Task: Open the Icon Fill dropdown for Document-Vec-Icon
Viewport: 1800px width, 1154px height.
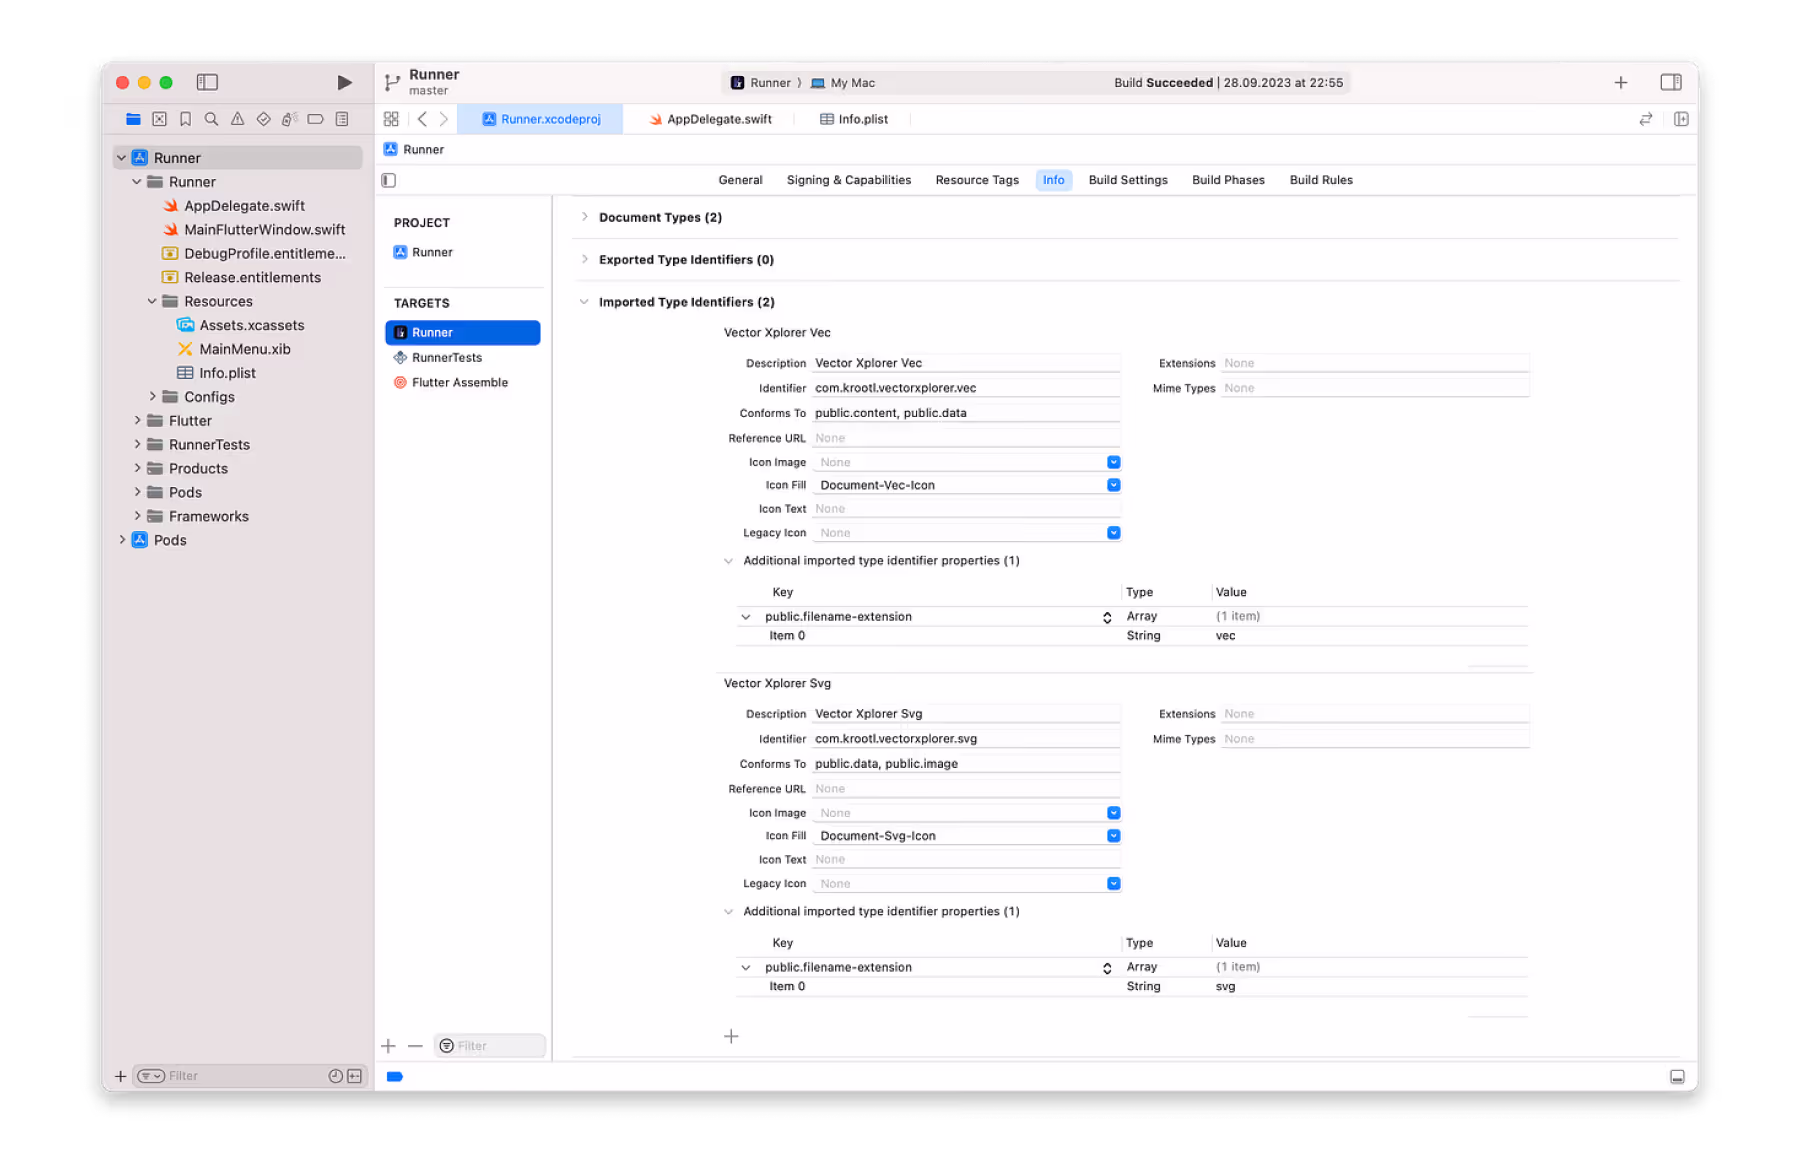Action: tap(1113, 485)
